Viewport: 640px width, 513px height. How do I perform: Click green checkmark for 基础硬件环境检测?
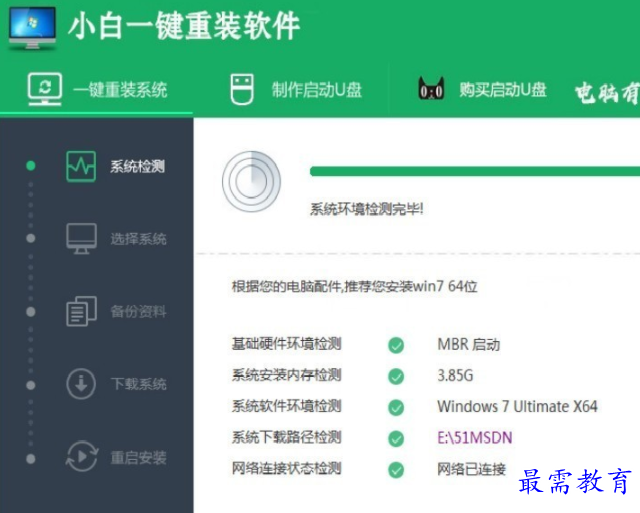[396, 345]
